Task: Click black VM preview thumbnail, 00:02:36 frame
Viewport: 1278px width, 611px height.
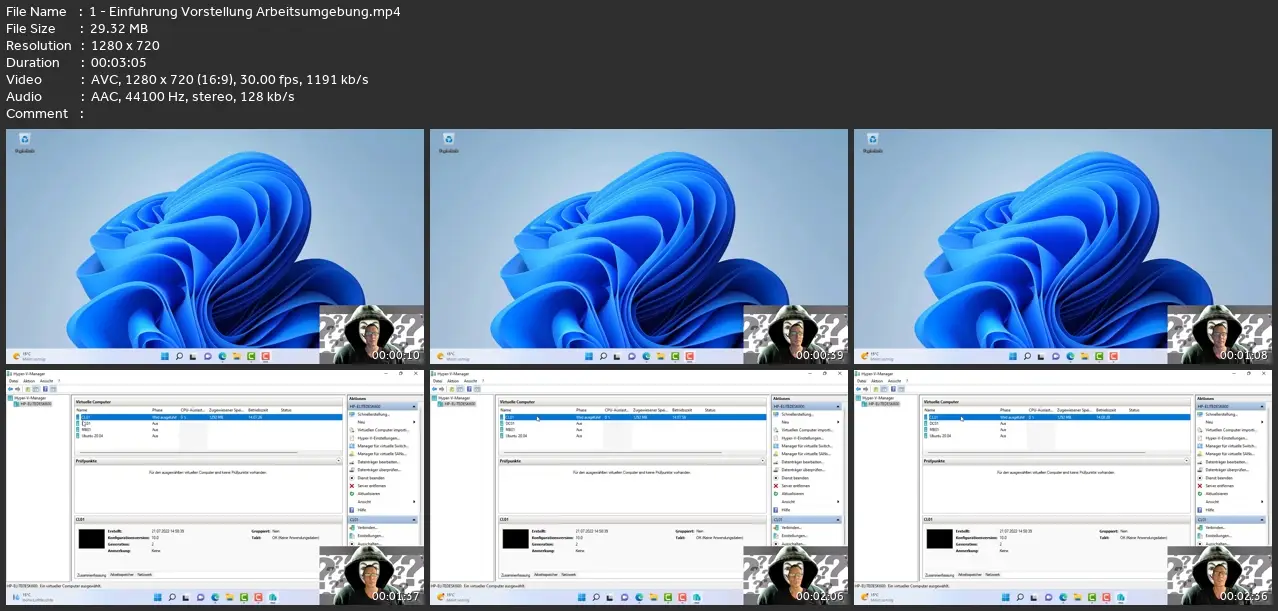Action: click(x=940, y=539)
